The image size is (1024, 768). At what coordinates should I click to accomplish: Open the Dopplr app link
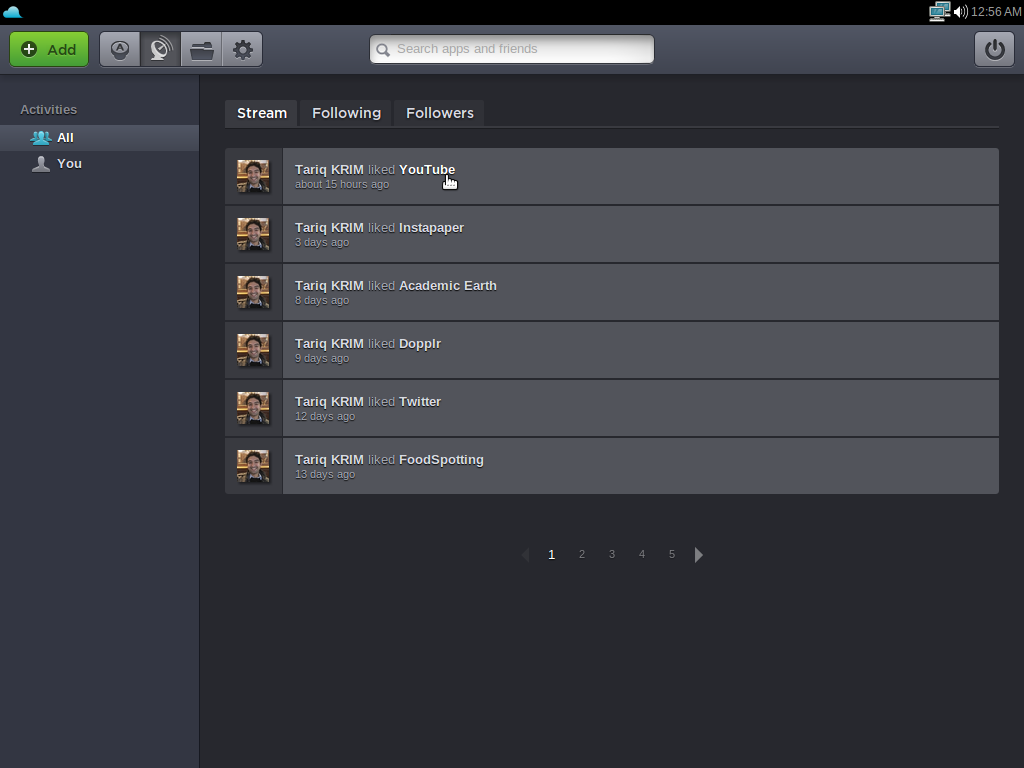point(420,344)
